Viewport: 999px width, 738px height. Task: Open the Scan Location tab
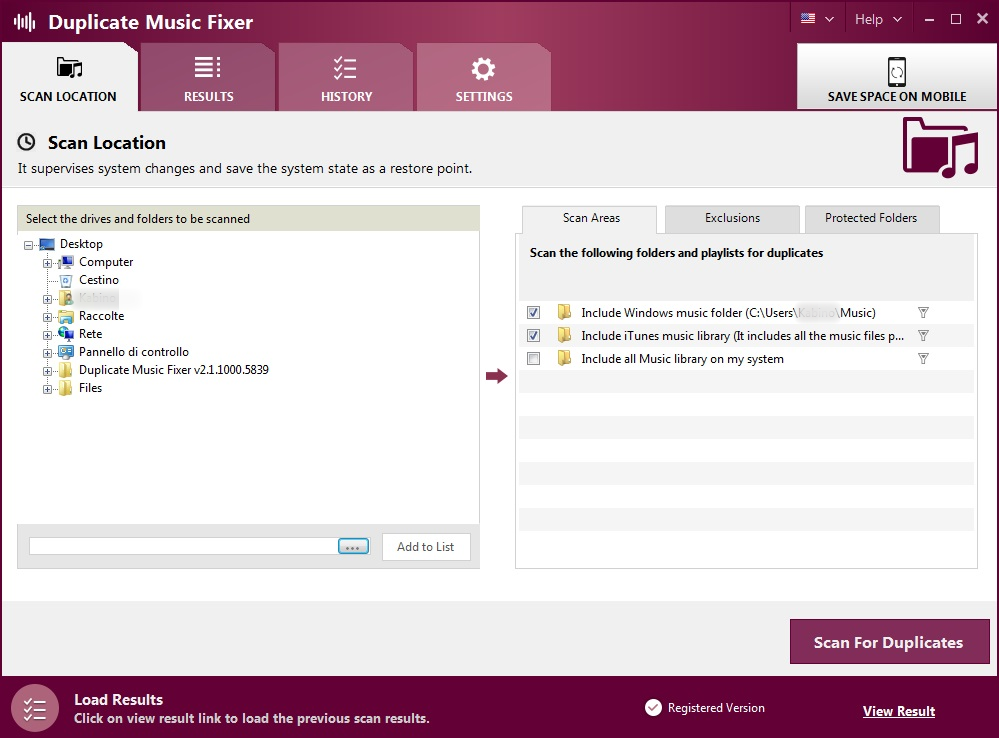click(x=69, y=78)
